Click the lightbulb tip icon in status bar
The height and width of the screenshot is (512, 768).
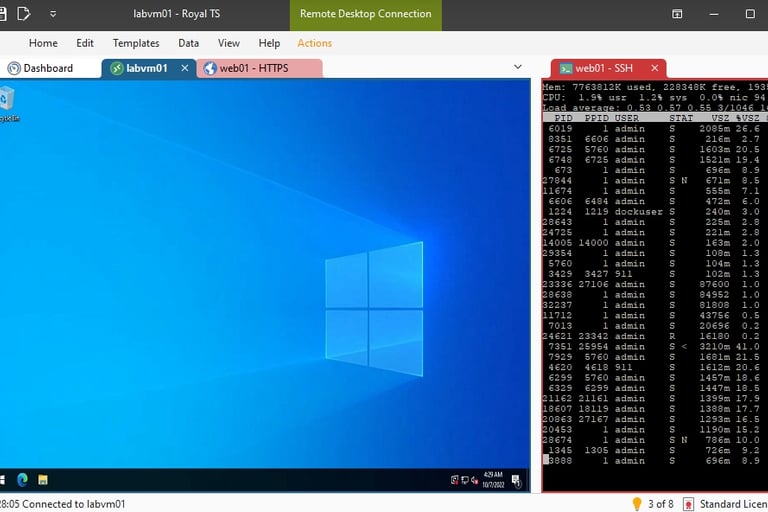pyautogui.click(x=637, y=504)
